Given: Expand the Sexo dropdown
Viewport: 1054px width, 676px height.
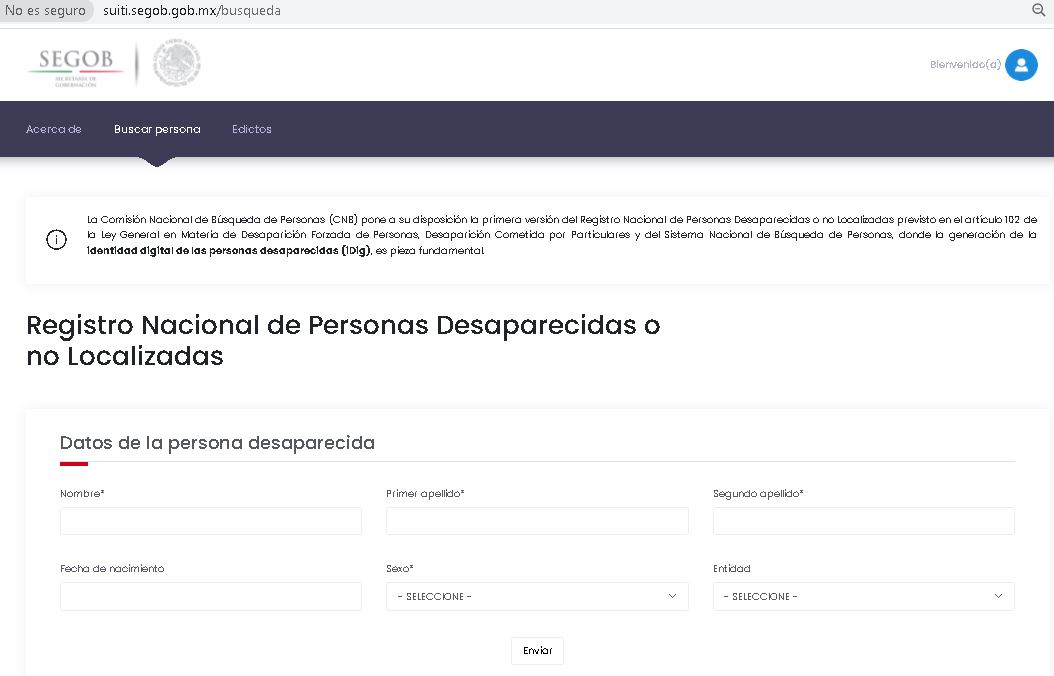Looking at the screenshot, I should (537, 596).
